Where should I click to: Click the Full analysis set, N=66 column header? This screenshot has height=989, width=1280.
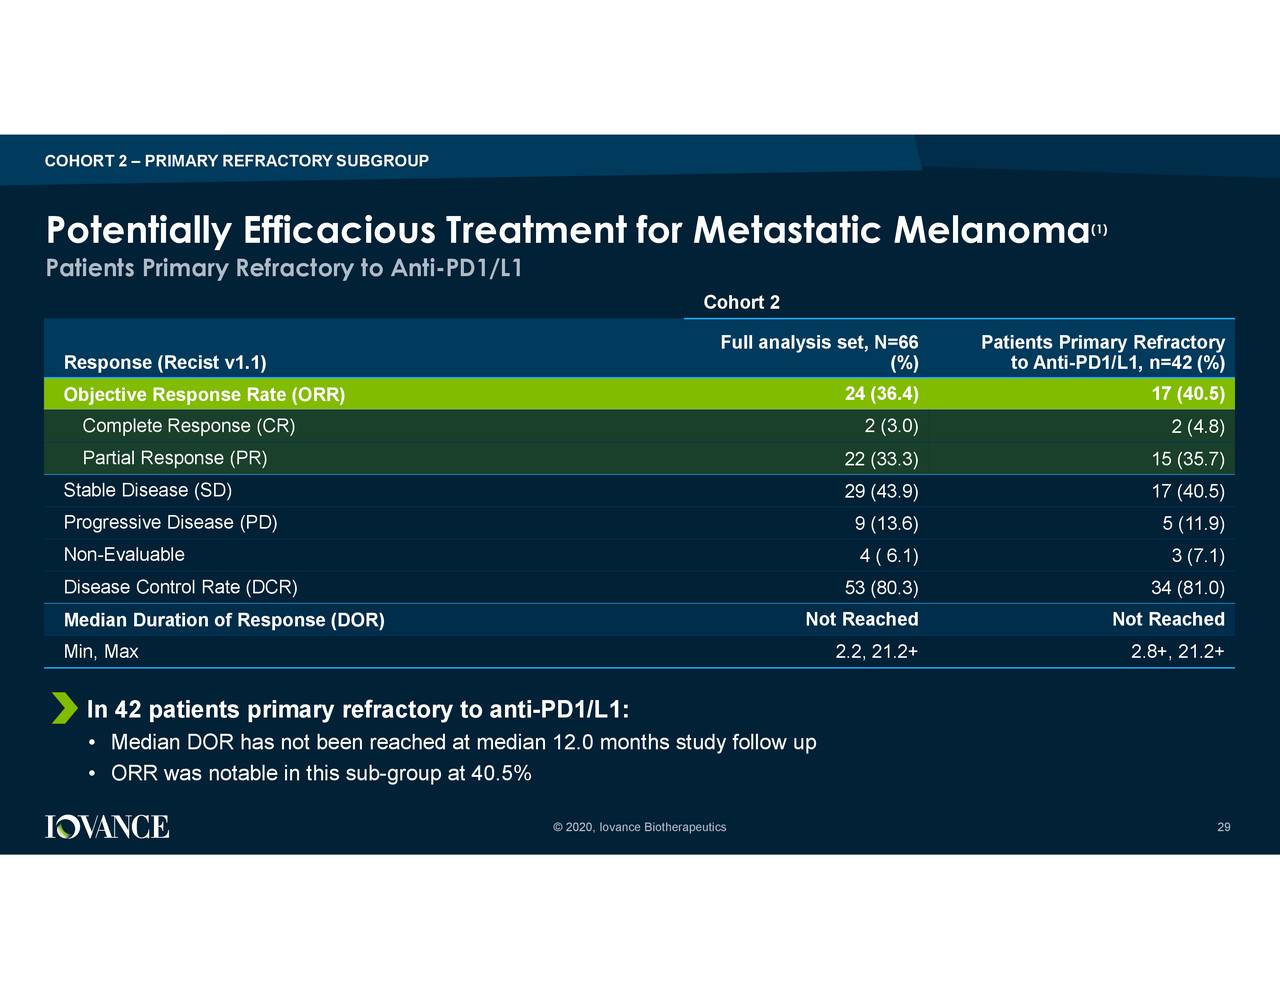(x=819, y=352)
